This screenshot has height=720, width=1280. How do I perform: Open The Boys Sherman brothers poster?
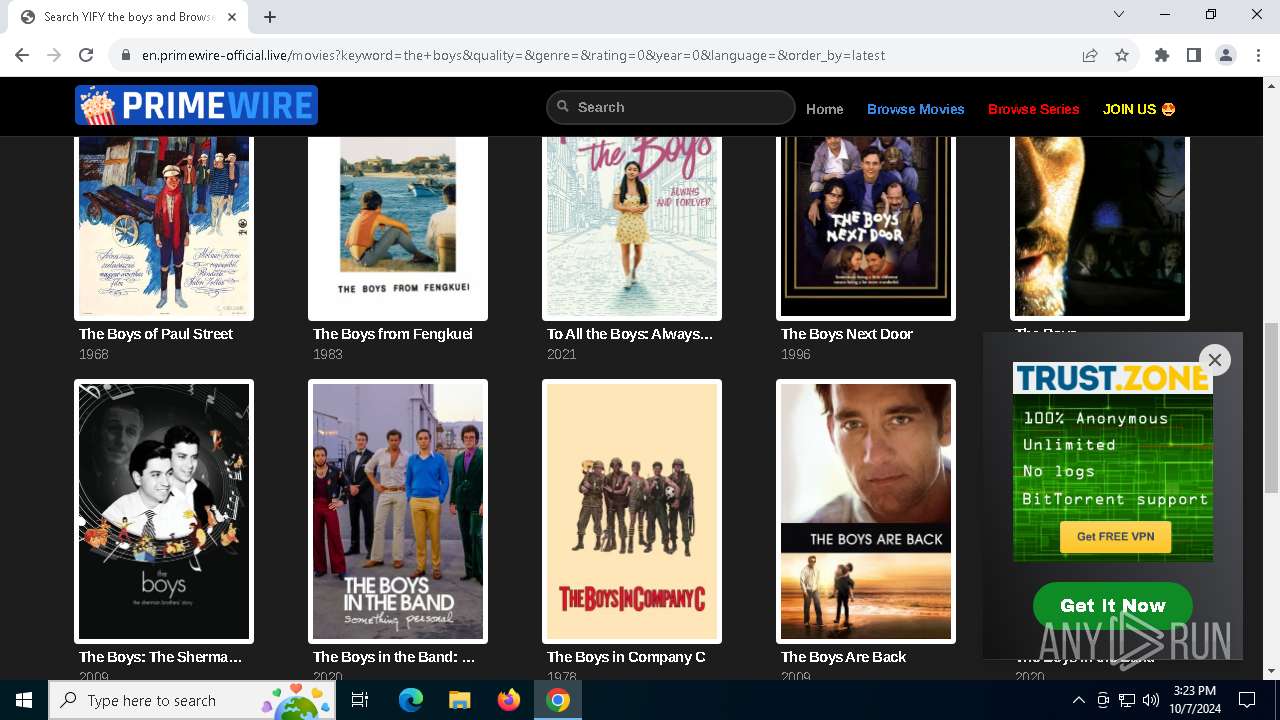tap(164, 511)
